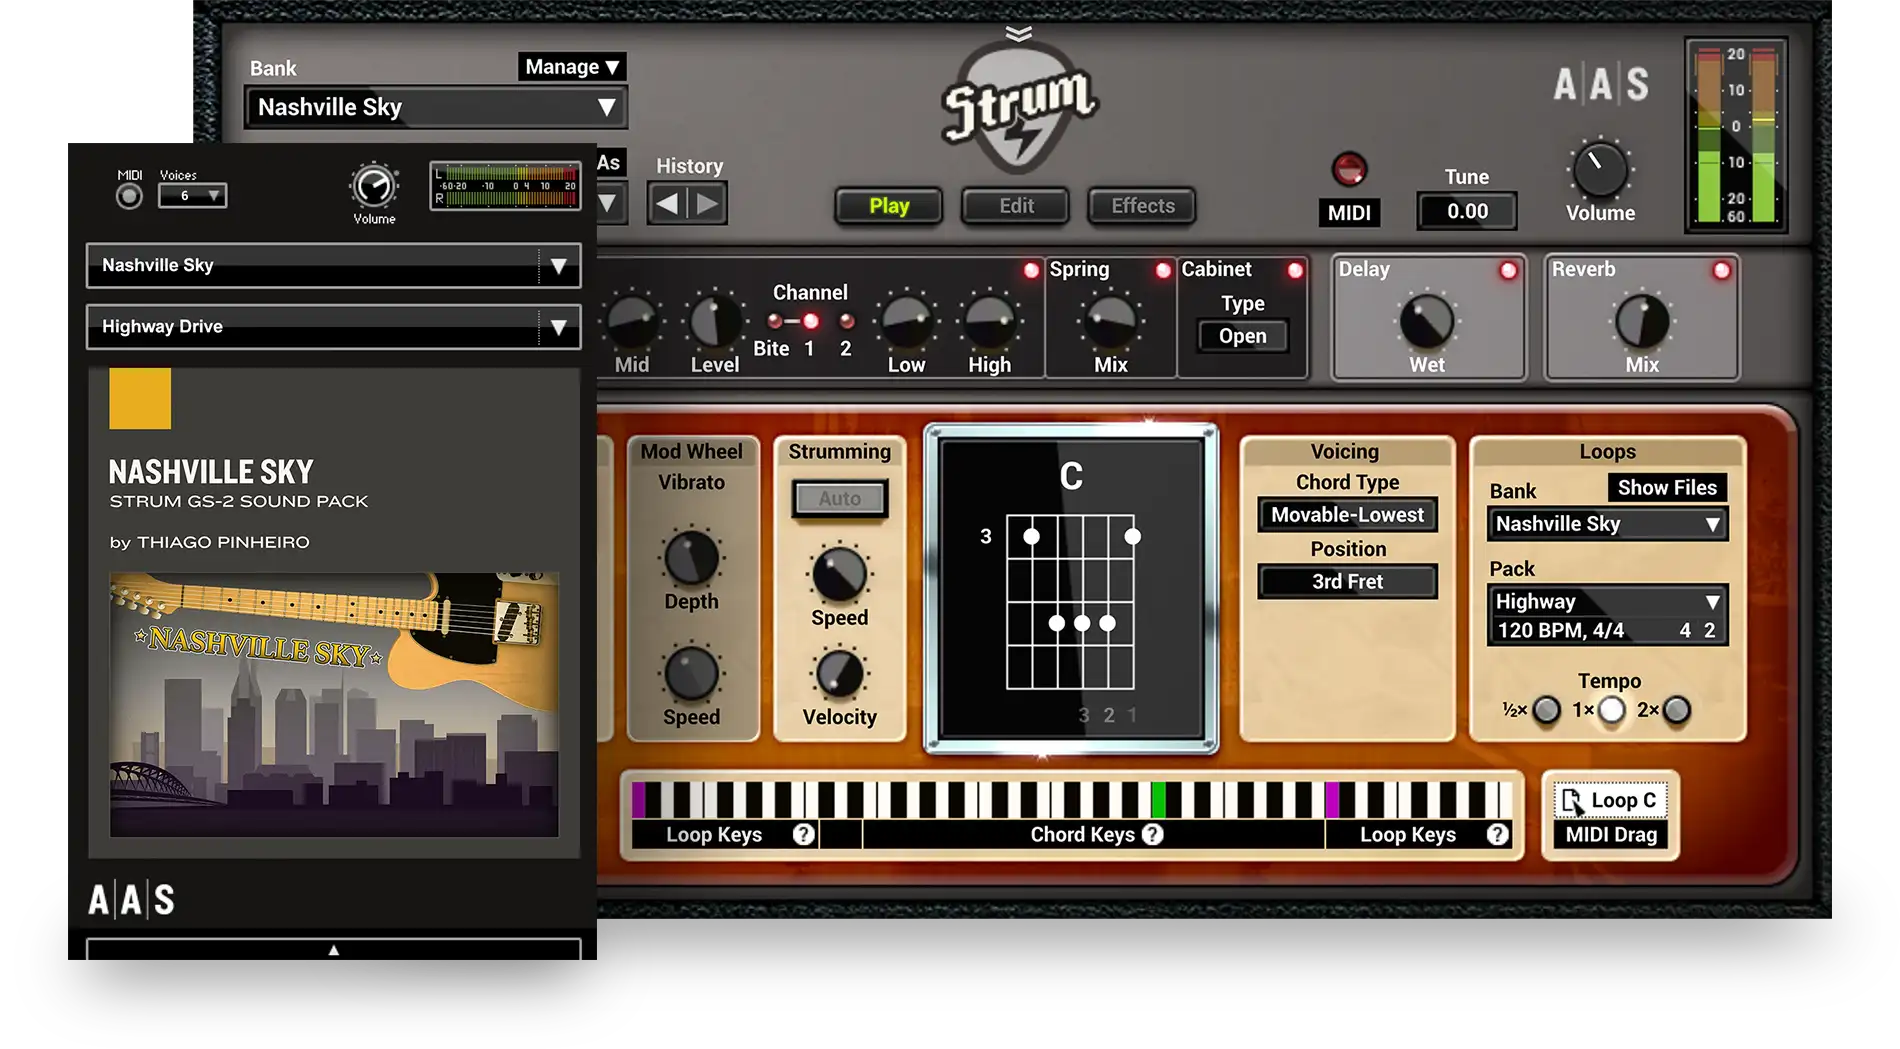
Task: Click the purple key above right Loop Keys
Action: pos(1332,800)
